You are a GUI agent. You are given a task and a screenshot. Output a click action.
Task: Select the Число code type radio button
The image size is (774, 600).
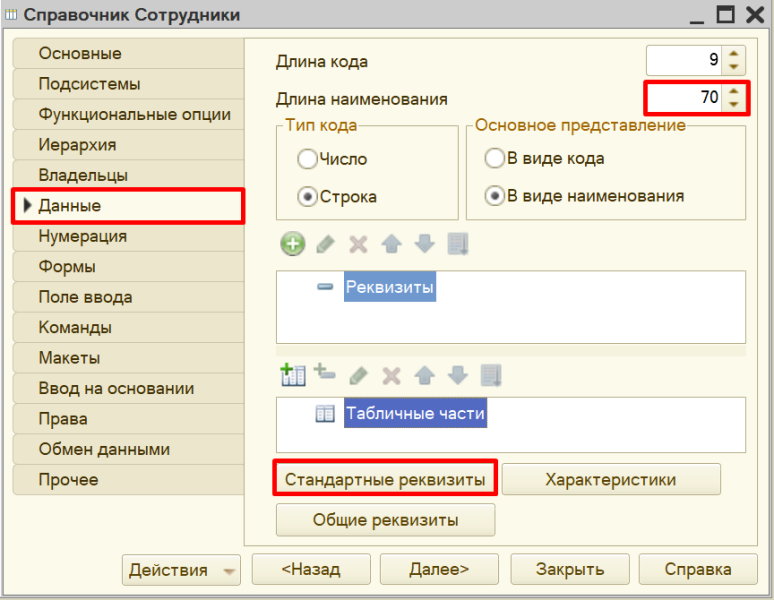point(307,159)
